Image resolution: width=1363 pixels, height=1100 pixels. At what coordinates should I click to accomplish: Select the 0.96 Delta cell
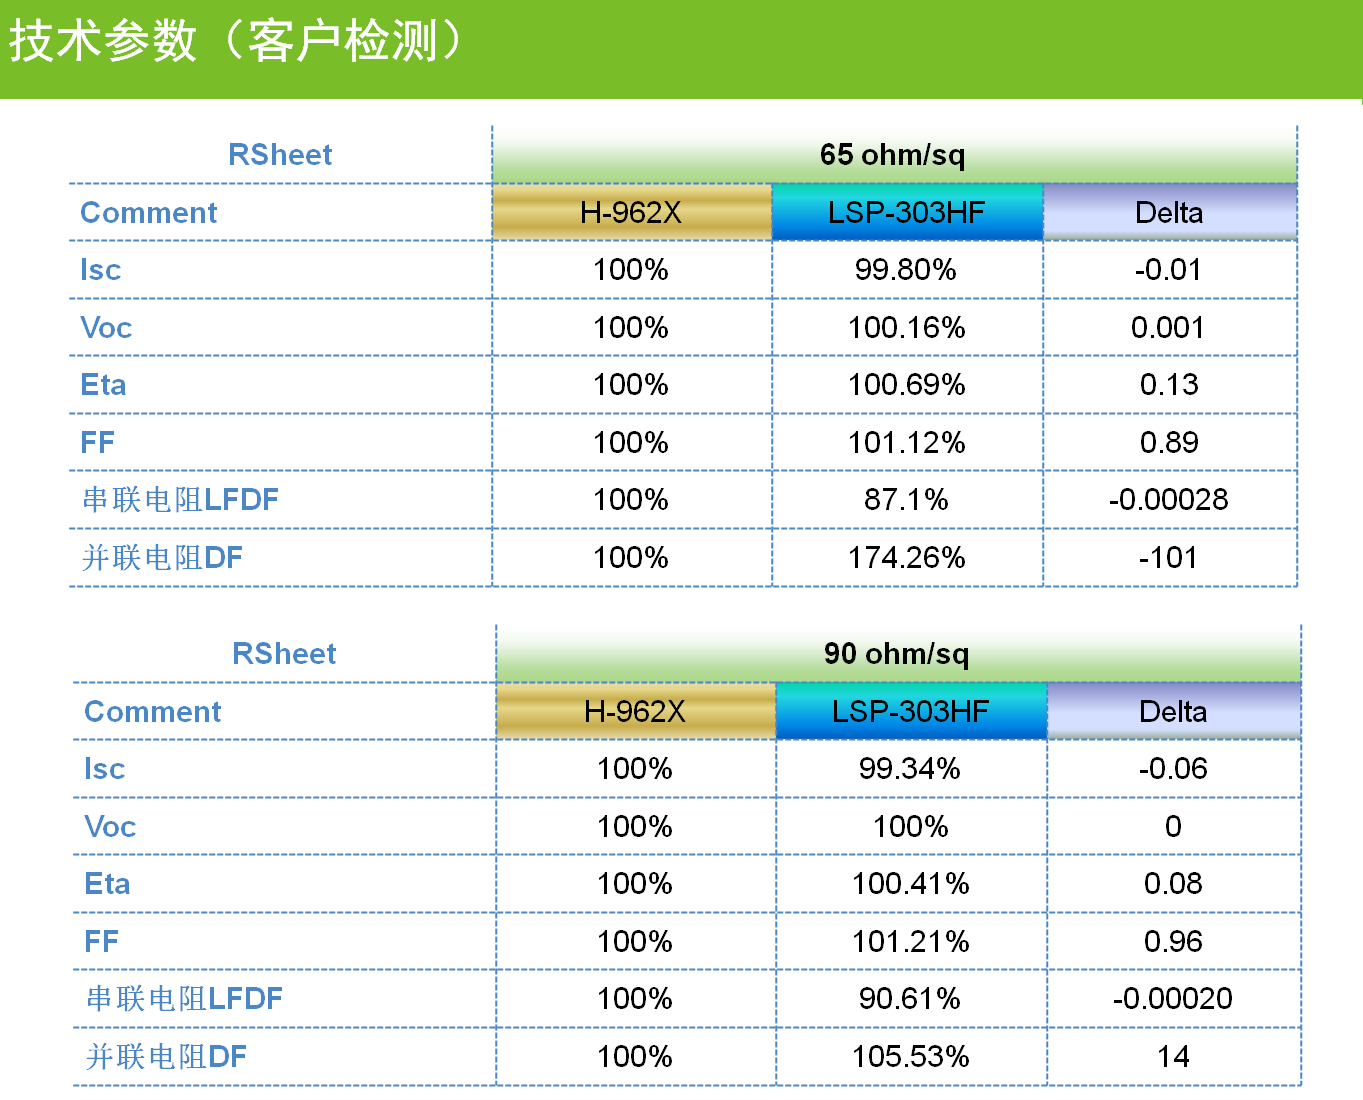coord(1173,942)
